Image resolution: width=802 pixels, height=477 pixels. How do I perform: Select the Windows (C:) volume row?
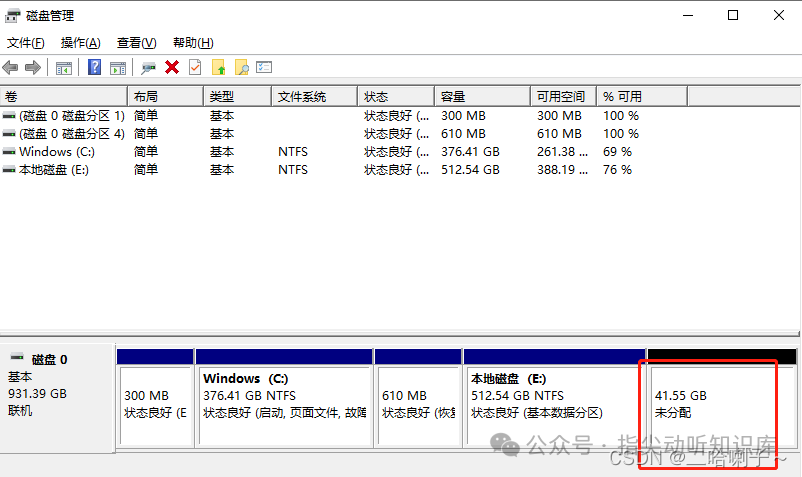[344, 152]
